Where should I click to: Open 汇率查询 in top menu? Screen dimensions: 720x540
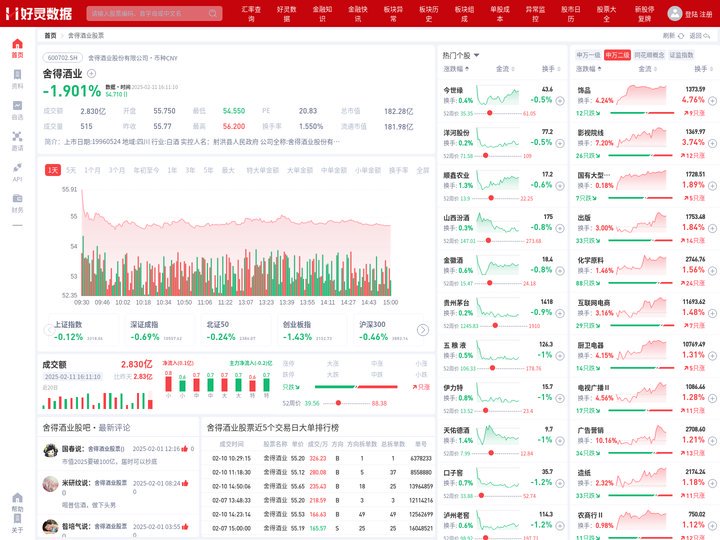pyautogui.click(x=251, y=14)
